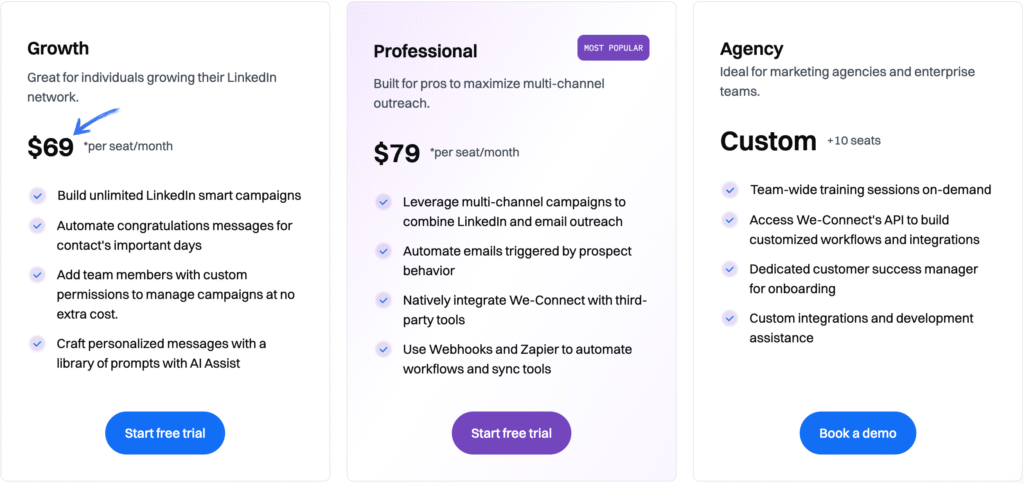Click the $79 Professional price
Viewport: 1024px width, 484px height.
pos(396,153)
